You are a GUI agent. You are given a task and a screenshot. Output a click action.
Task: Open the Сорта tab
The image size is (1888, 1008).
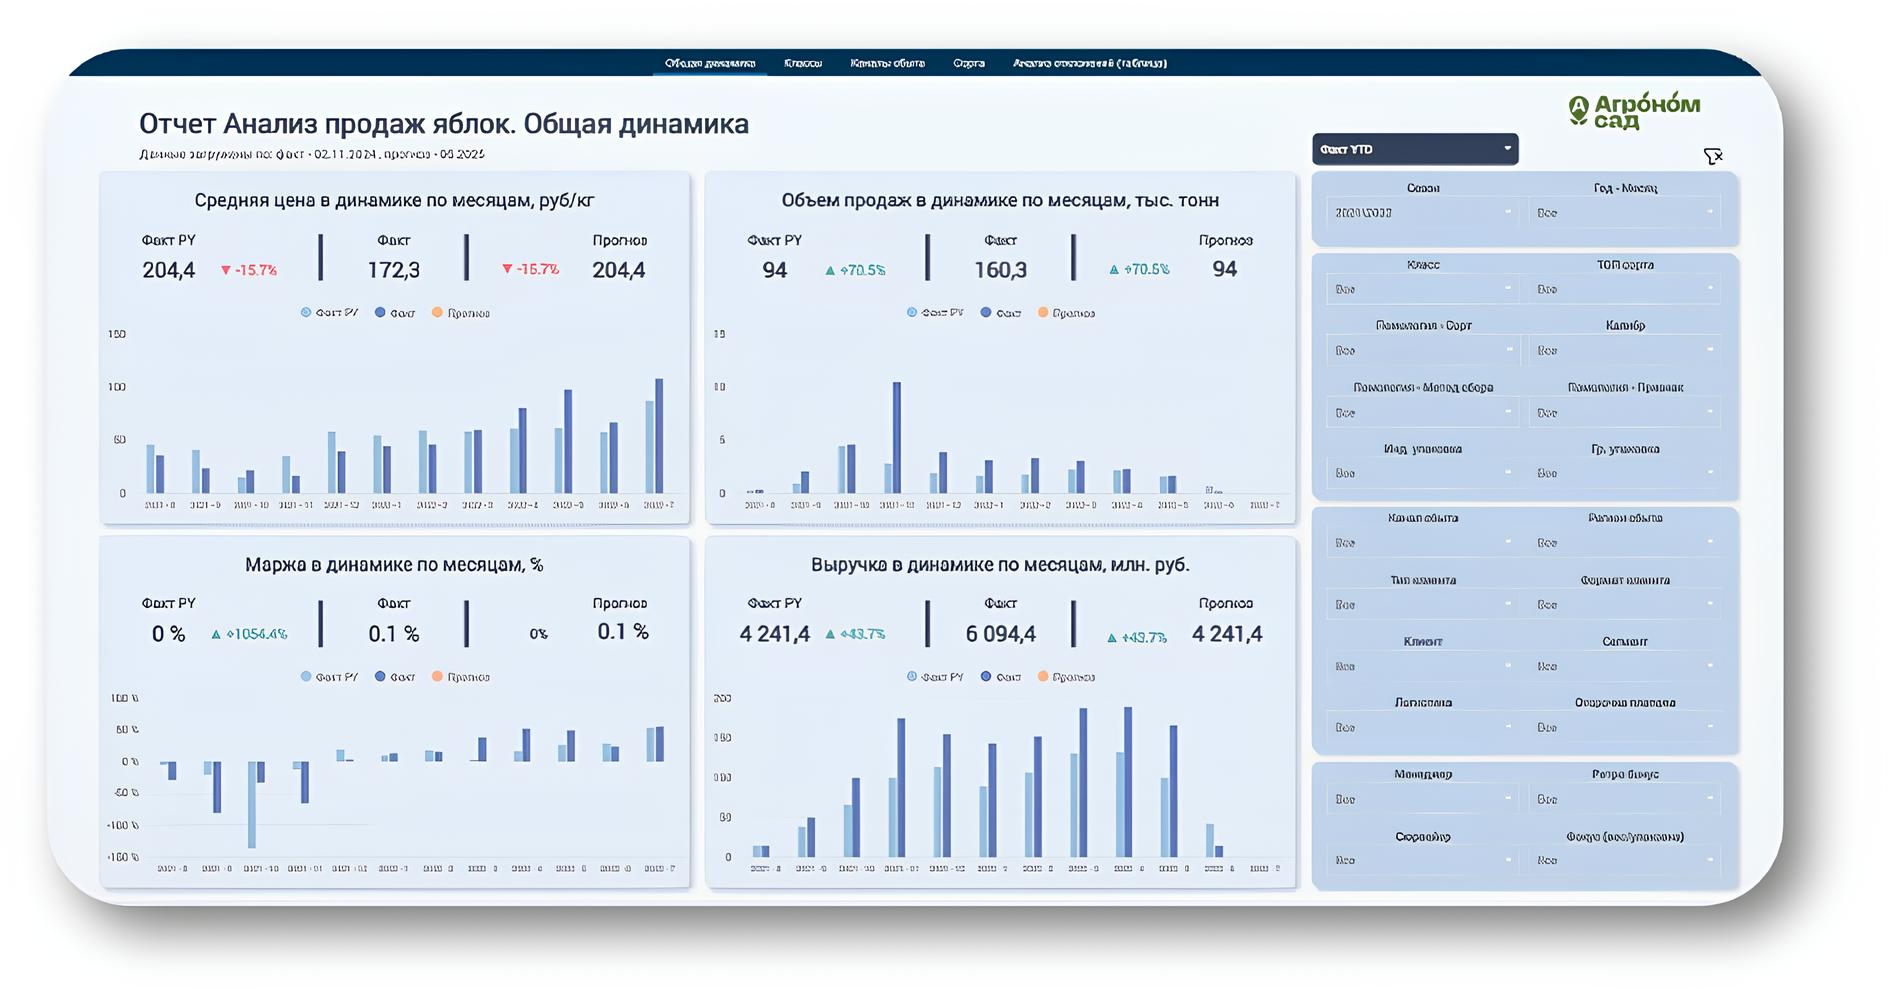969,63
